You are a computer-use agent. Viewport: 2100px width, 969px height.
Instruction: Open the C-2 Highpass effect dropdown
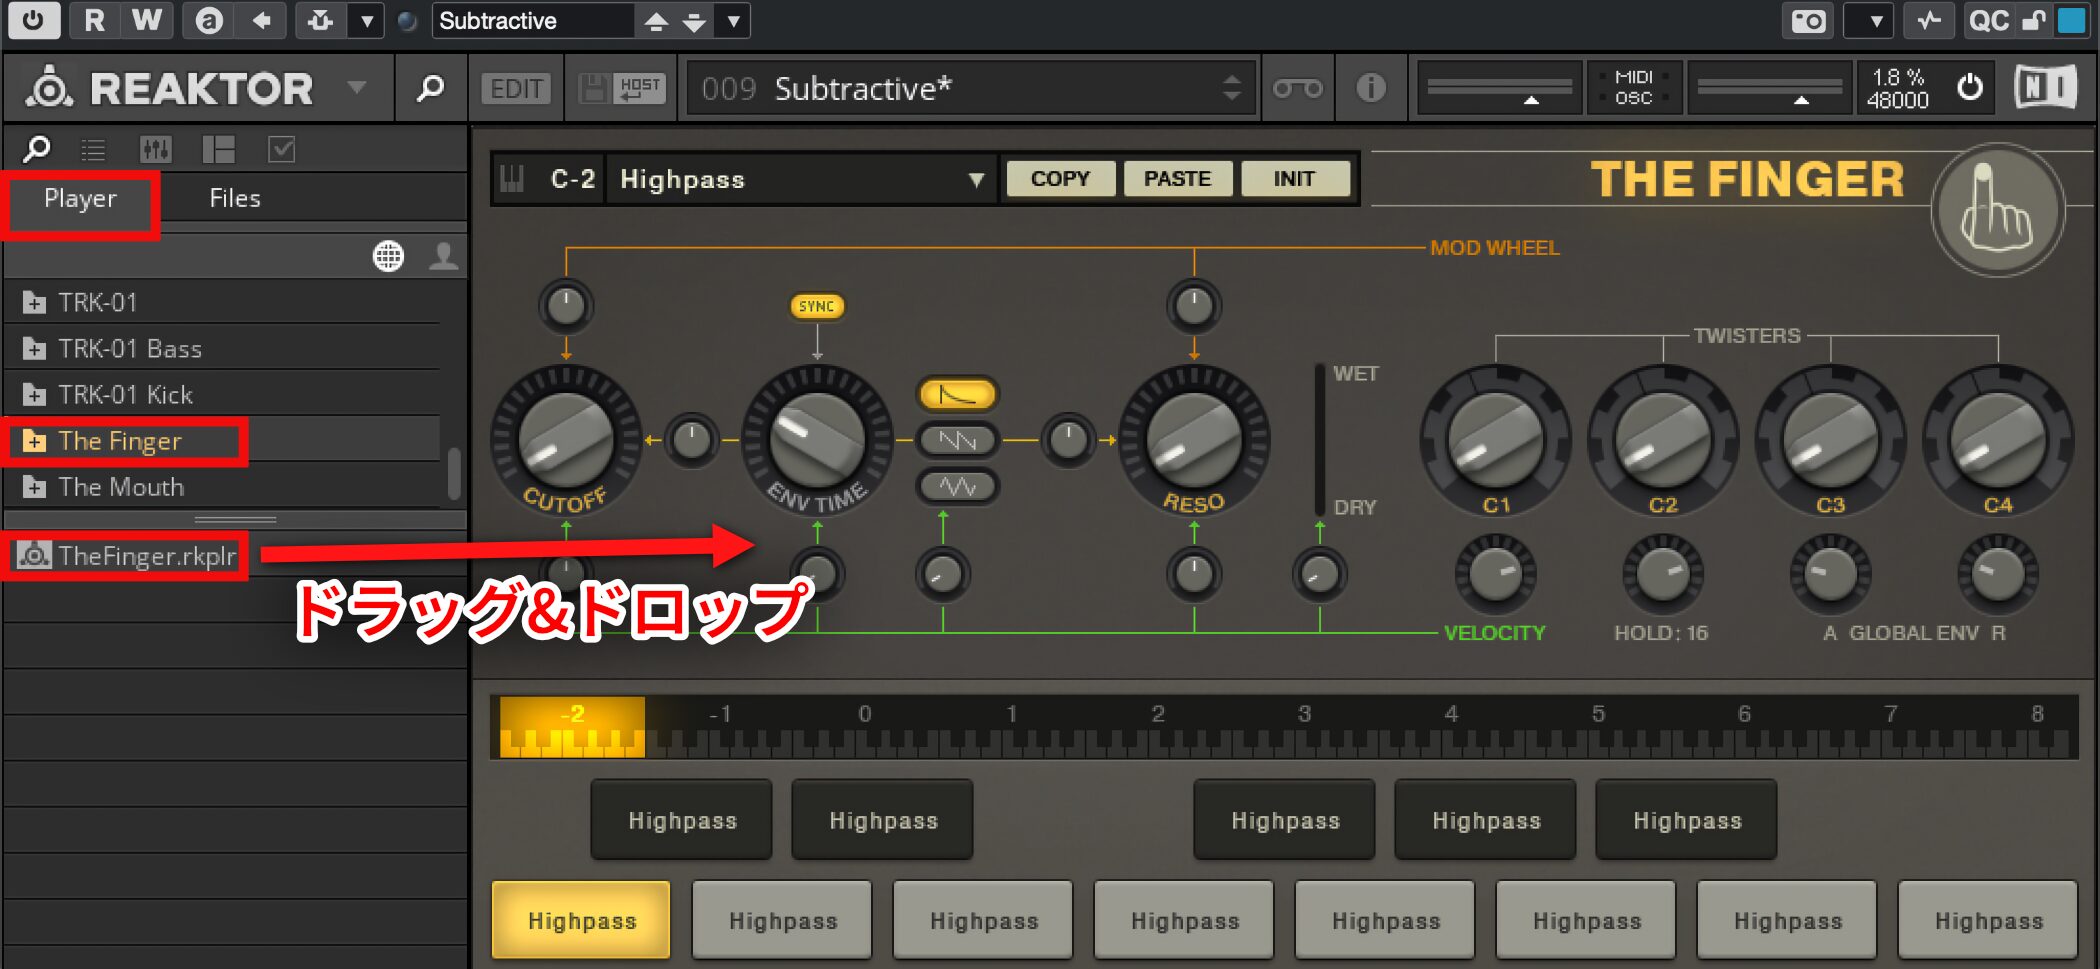click(x=800, y=179)
